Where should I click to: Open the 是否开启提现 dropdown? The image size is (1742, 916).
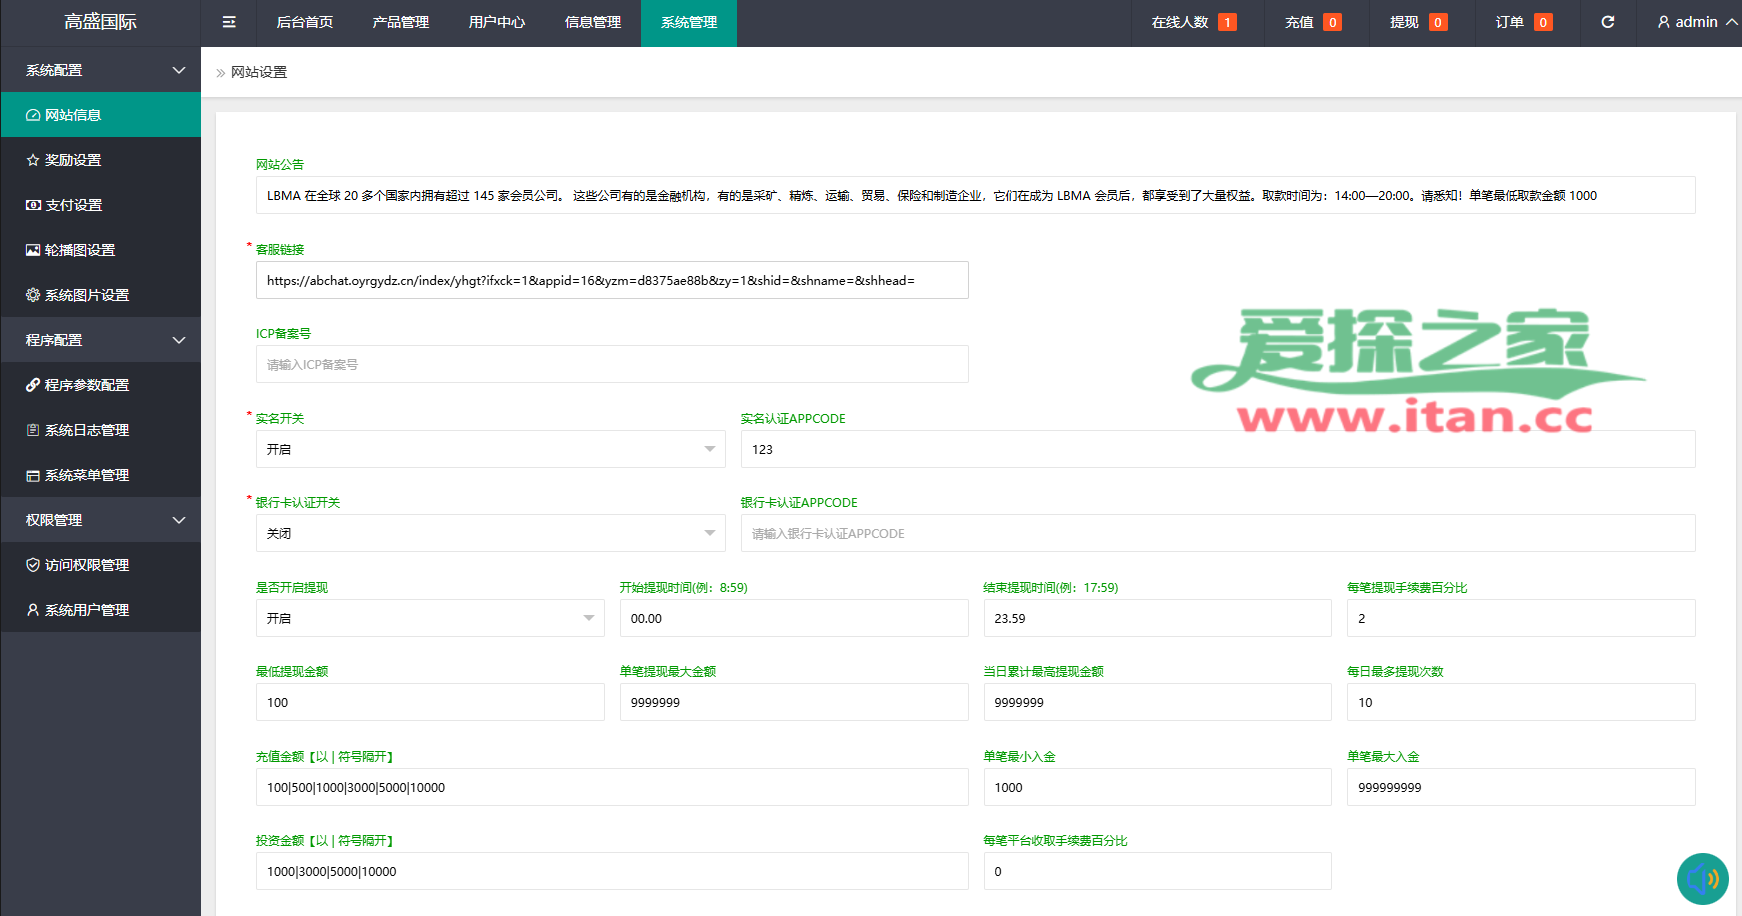[429, 618]
